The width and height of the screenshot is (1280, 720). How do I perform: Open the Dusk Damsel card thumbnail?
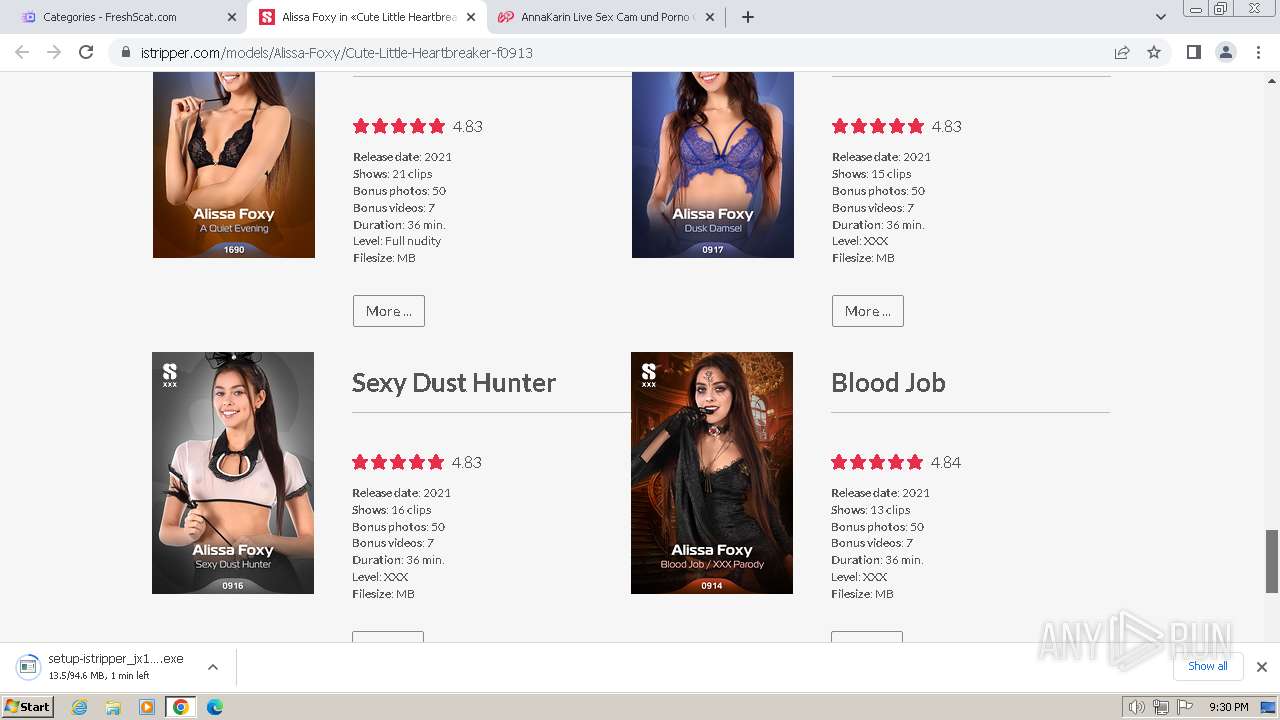pos(713,165)
